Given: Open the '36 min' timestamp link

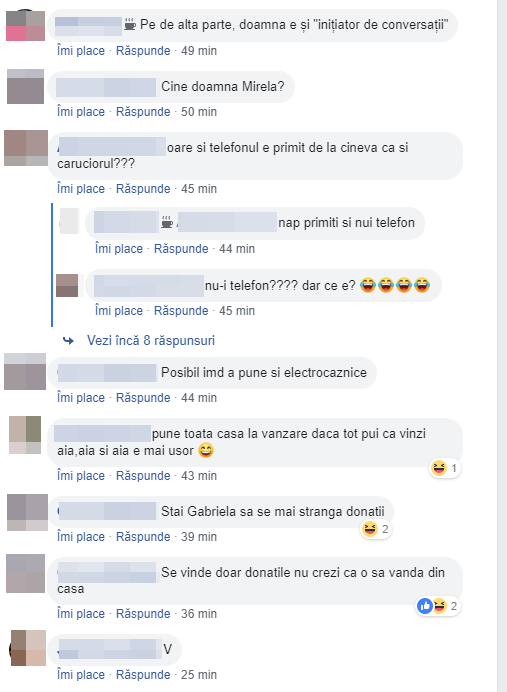Looking at the screenshot, I should click(199, 614).
